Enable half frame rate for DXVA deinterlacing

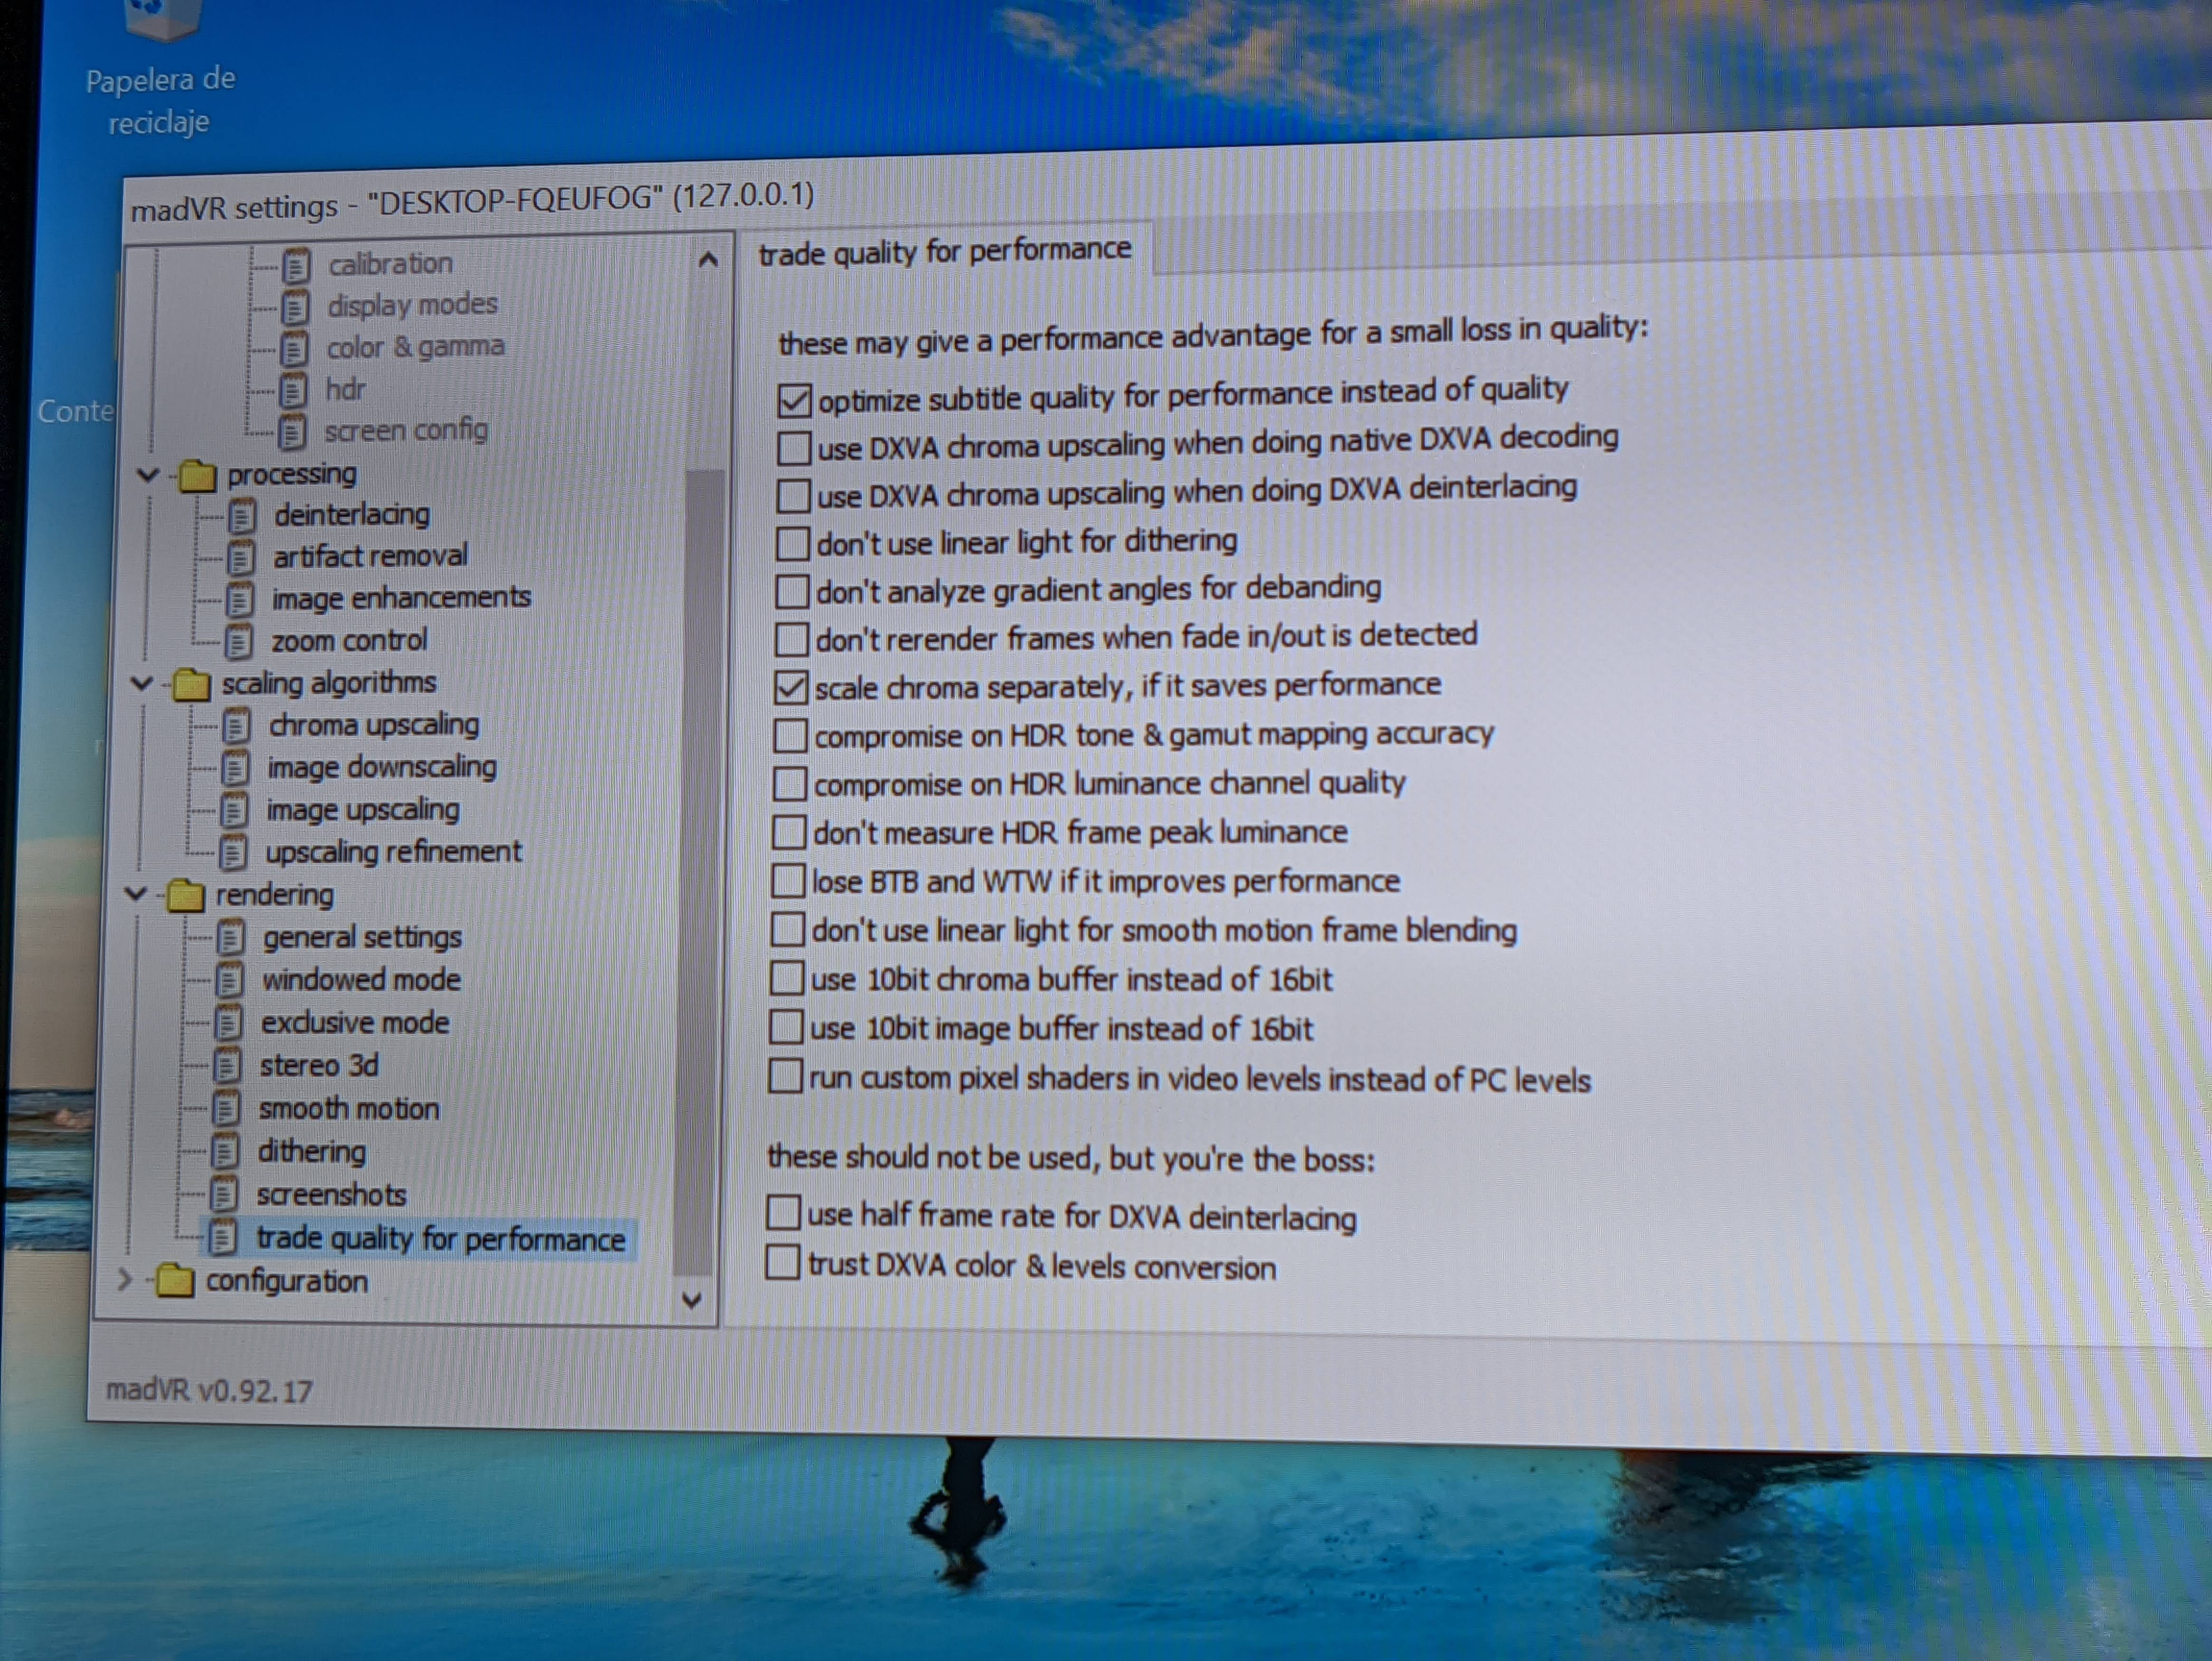tap(784, 1214)
